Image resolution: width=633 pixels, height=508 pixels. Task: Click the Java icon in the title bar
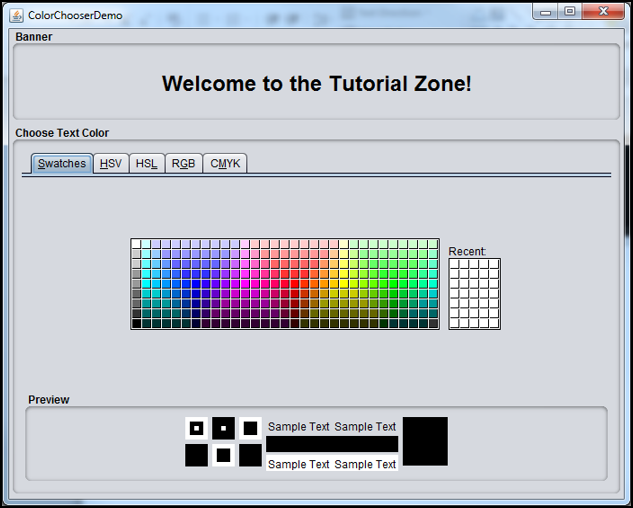click(x=16, y=15)
